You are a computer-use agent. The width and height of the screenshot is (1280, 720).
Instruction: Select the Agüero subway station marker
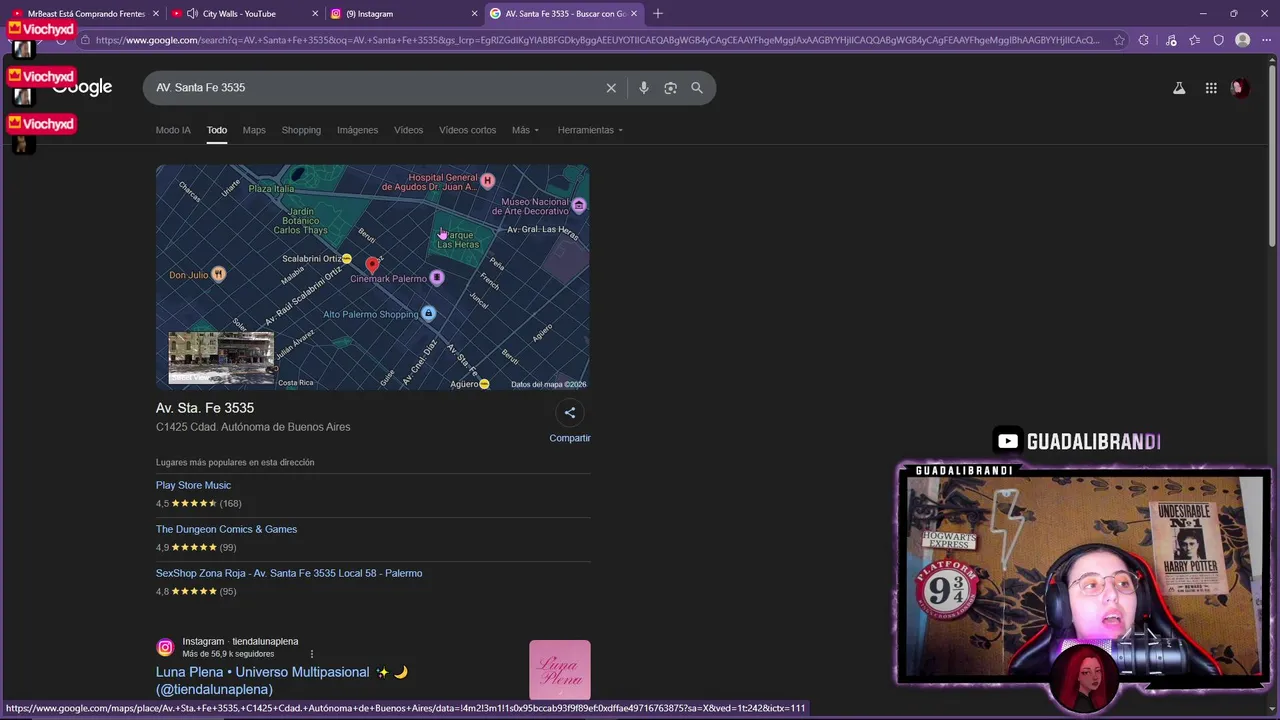(484, 384)
